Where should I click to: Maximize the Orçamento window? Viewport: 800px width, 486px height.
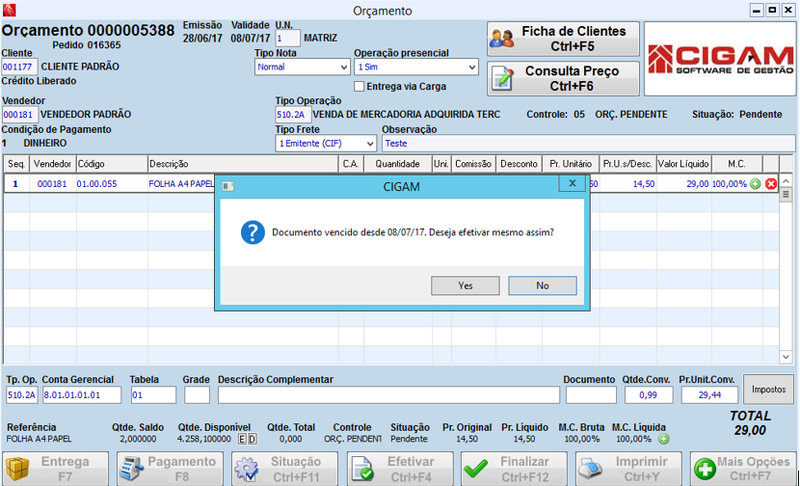click(x=772, y=10)
